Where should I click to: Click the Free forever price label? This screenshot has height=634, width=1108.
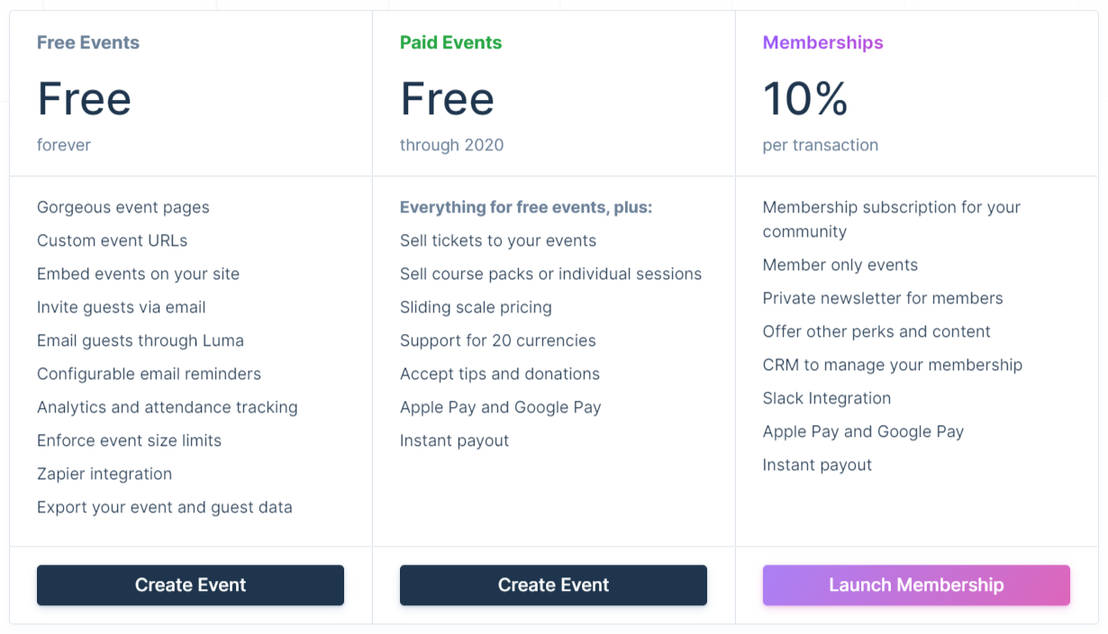tap(83, 98)
